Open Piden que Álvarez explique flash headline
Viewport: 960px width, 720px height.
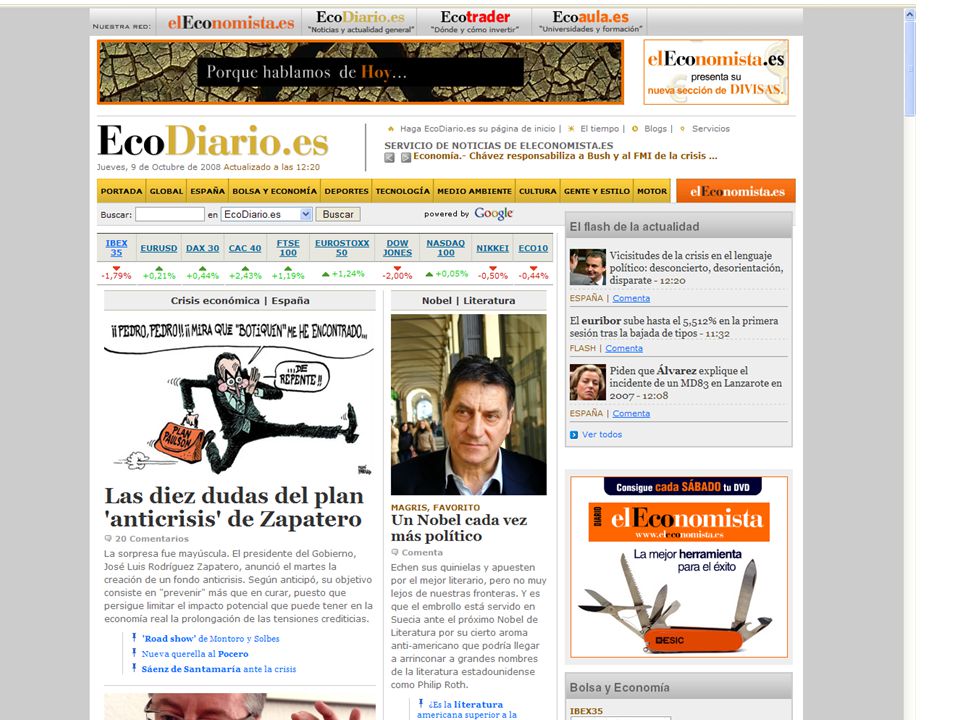tap(696, 383)
